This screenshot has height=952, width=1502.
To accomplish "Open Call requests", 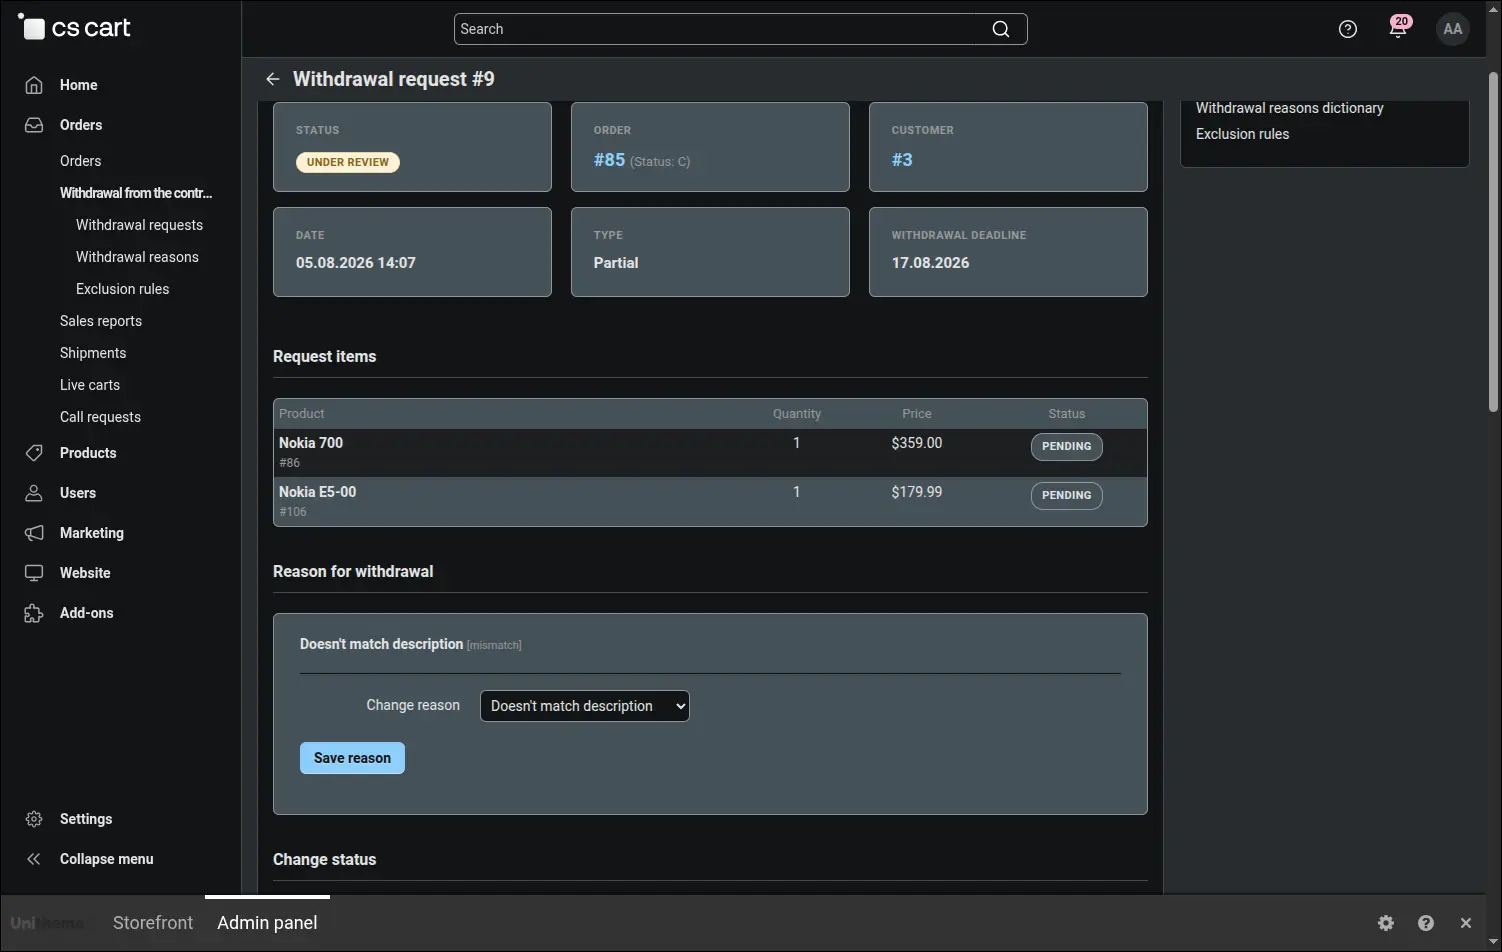I will [x=100, y=417].
